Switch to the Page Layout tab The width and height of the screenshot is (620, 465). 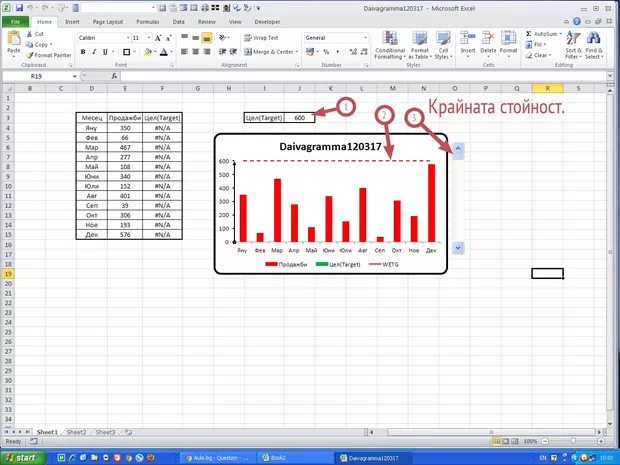pyautogui.click(x=108, y=22)
